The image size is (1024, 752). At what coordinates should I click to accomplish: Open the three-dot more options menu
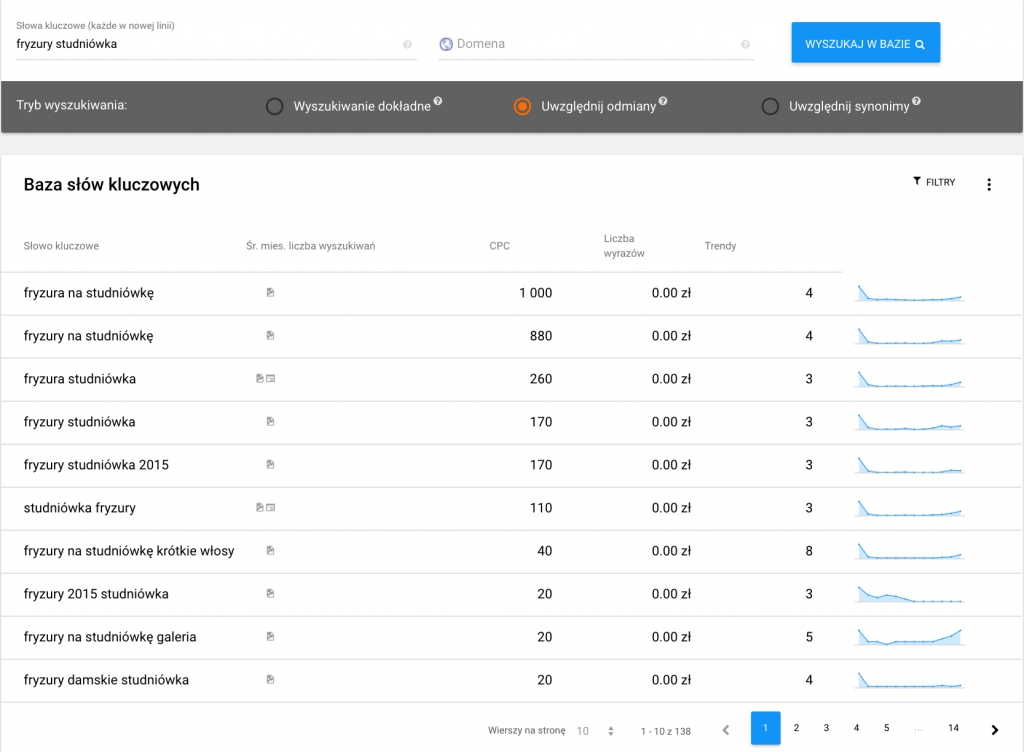(989, 184)
